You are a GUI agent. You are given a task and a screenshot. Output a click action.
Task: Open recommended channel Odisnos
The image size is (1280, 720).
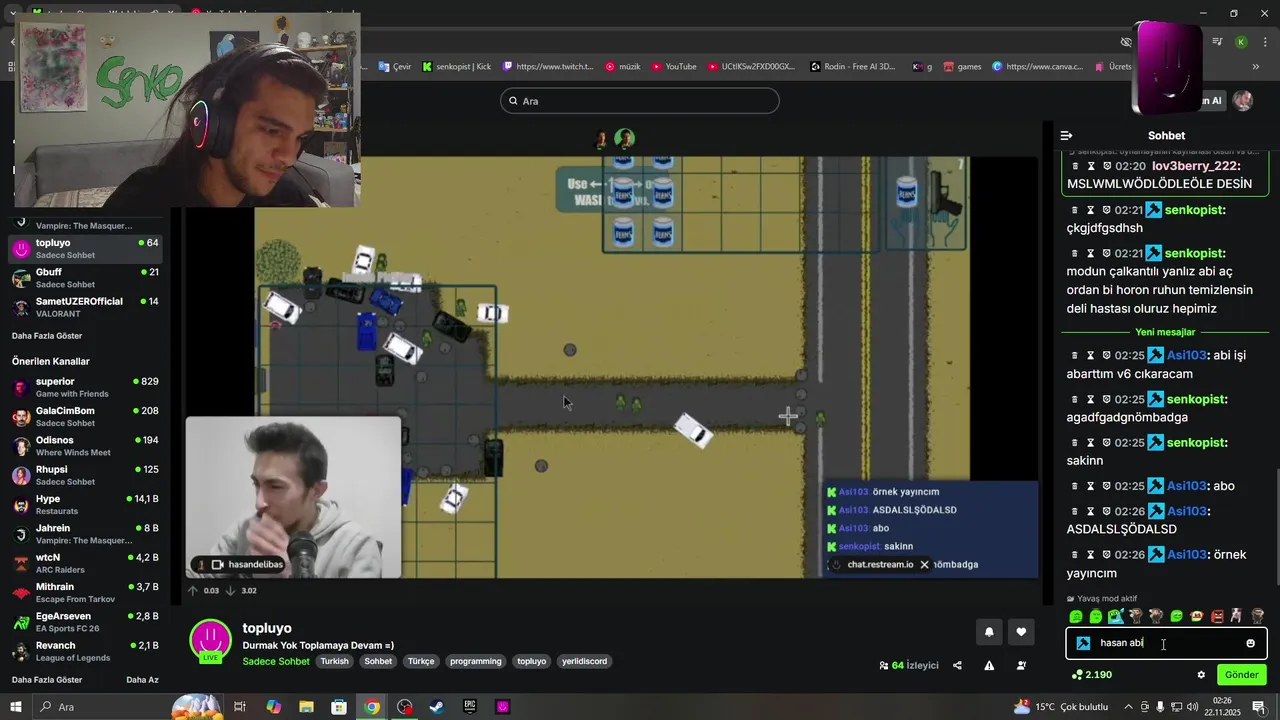(85, 446)
